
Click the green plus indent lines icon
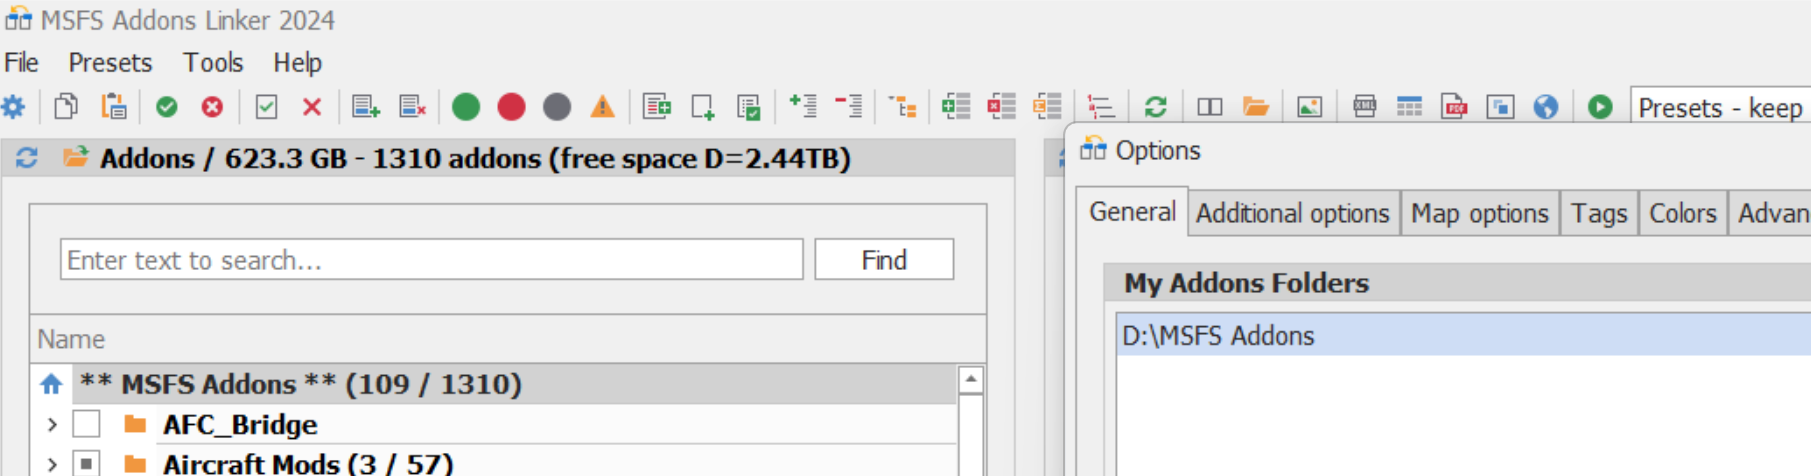coord(803,105)
